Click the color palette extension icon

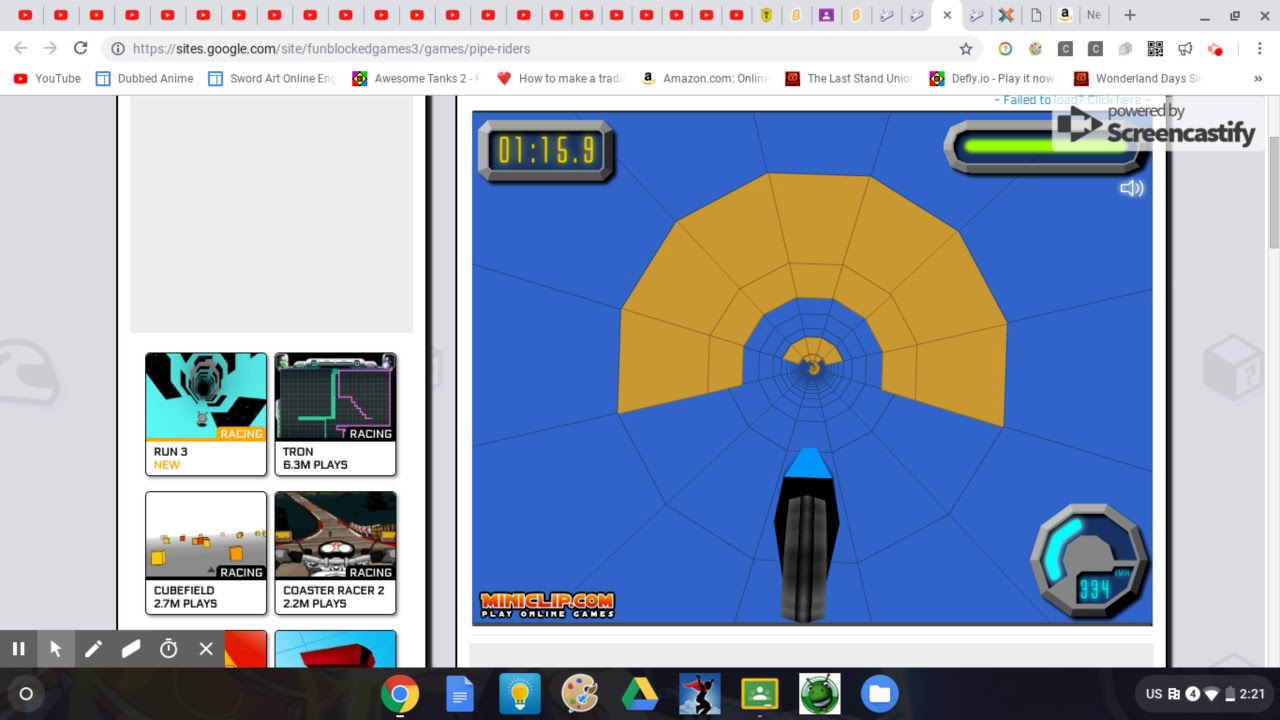coord(1035,48)
